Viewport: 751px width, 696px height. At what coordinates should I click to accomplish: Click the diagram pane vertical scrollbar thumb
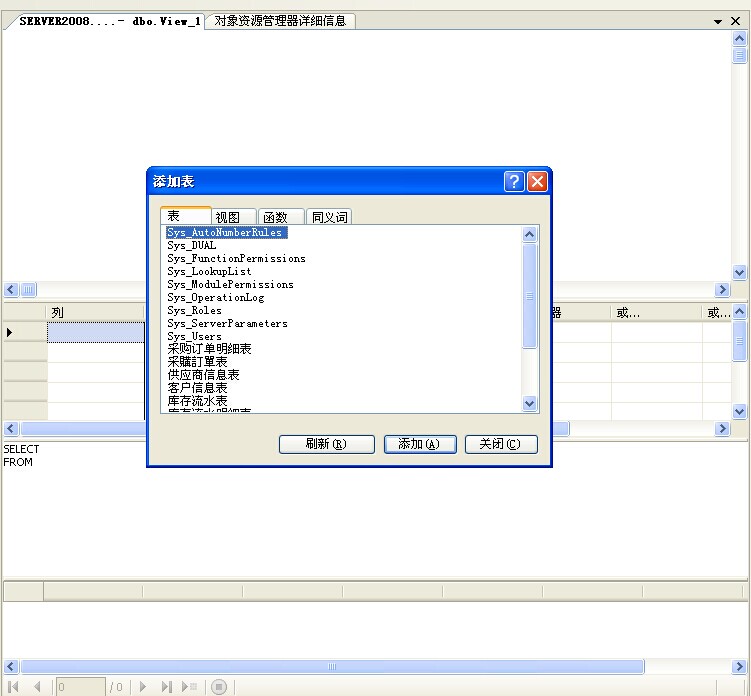pyautogui.click(x=740, y=56)
